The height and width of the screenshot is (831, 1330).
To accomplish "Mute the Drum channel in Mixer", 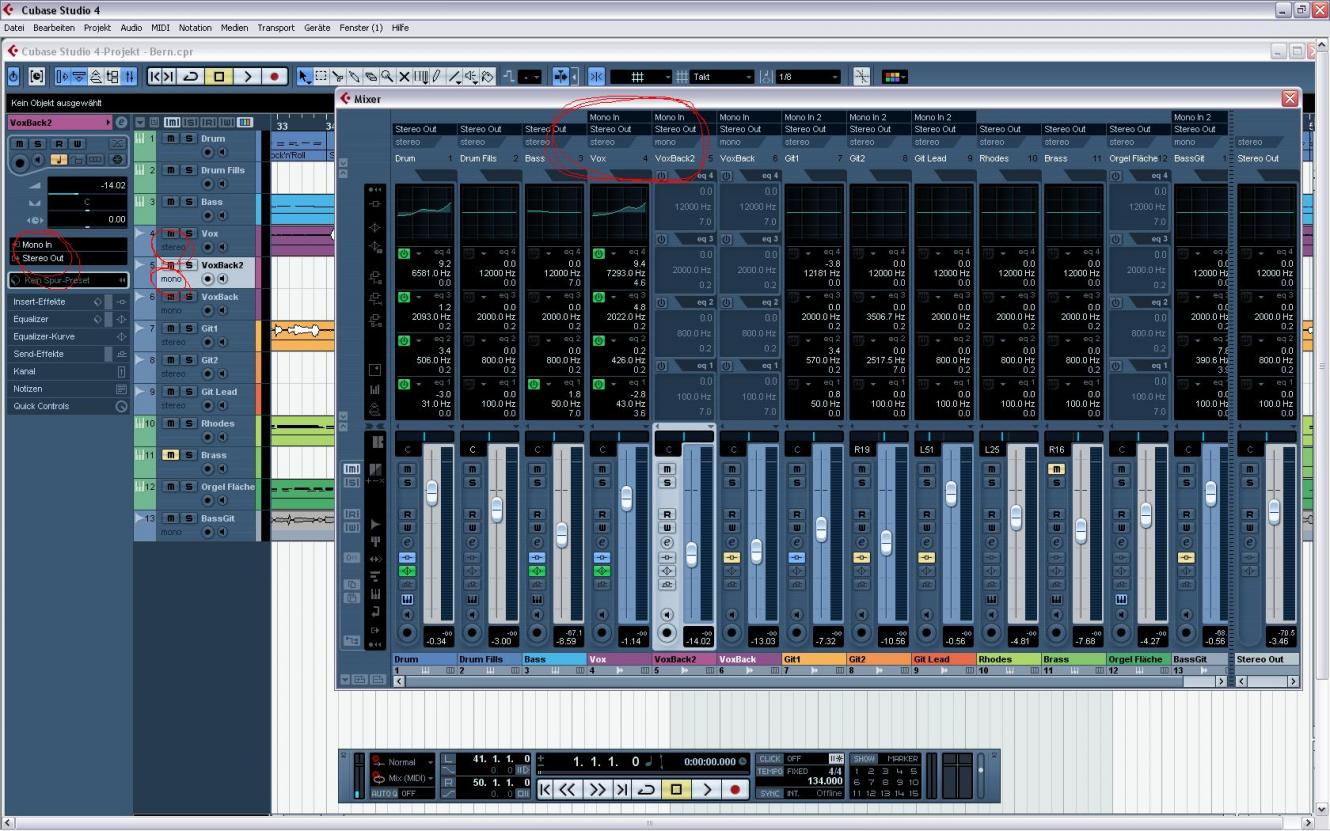I will click(x=407, y=469).
